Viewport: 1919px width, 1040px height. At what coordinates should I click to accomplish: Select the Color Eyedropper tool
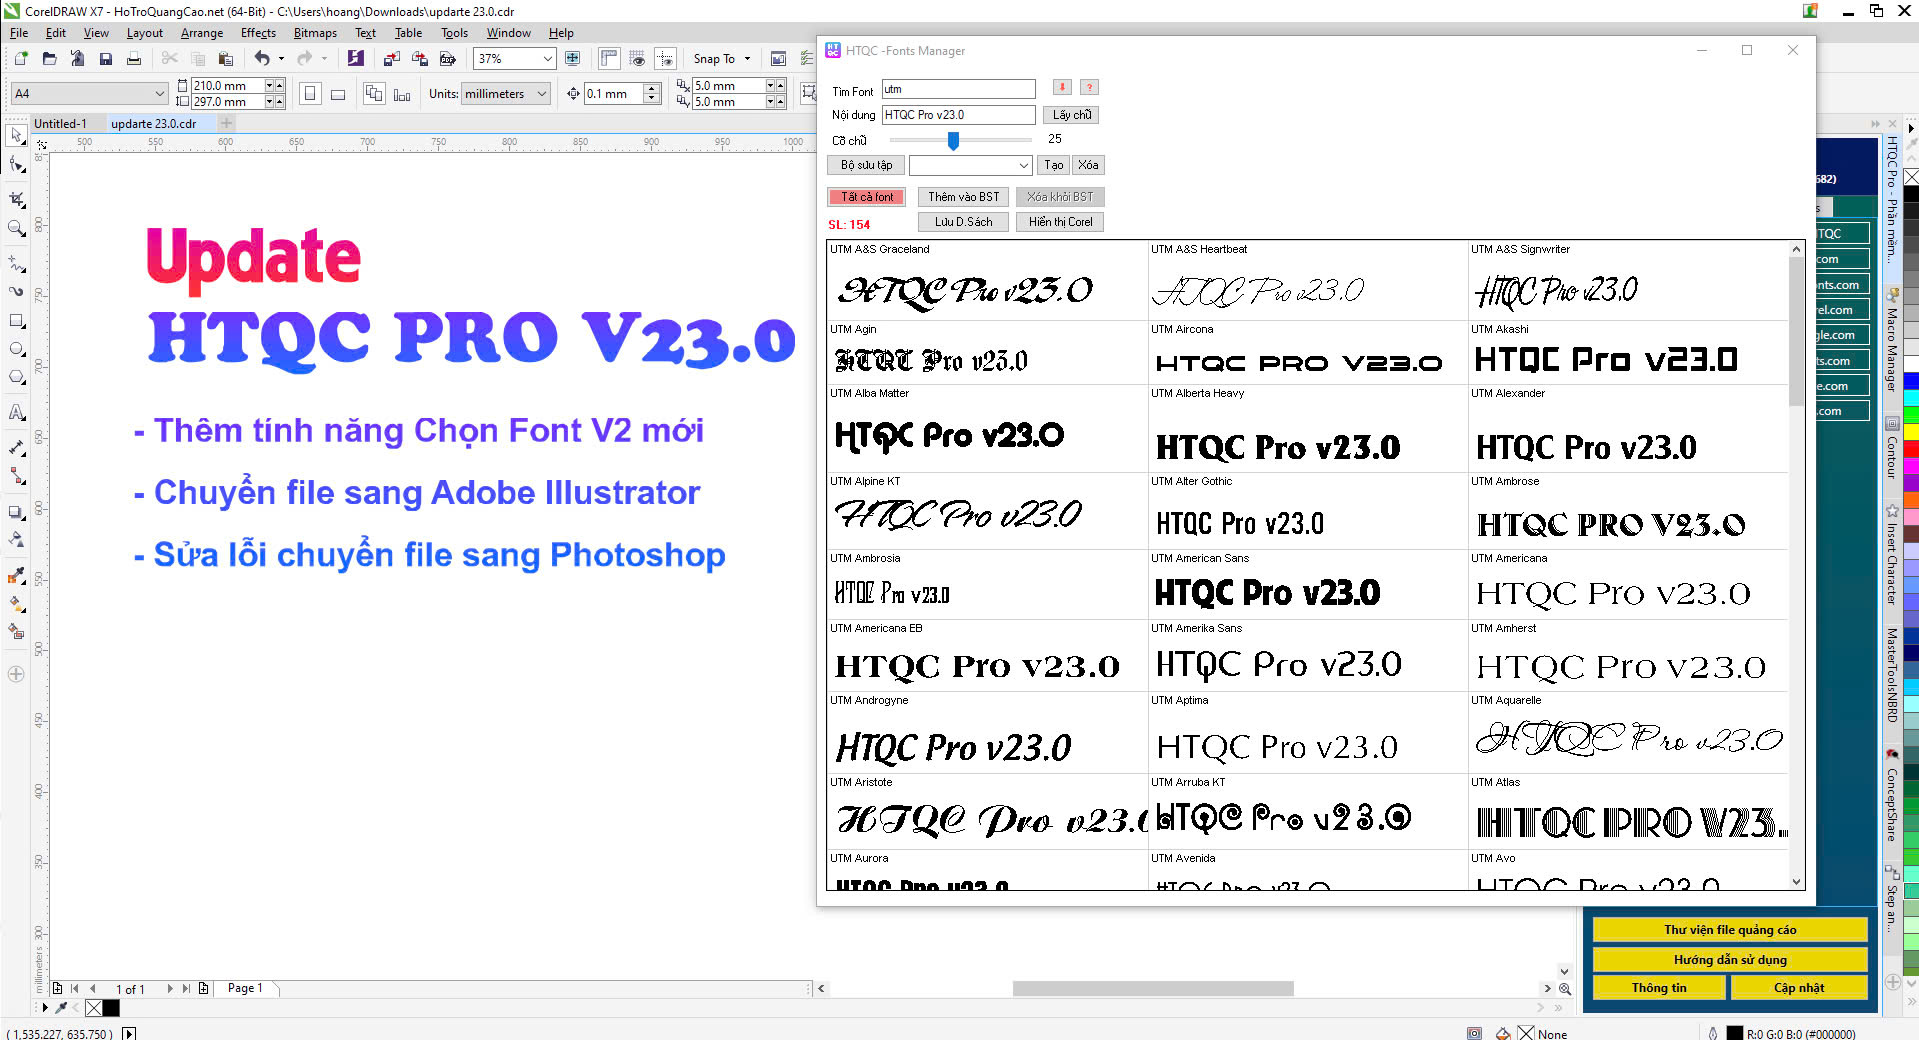tap(16, 575)
